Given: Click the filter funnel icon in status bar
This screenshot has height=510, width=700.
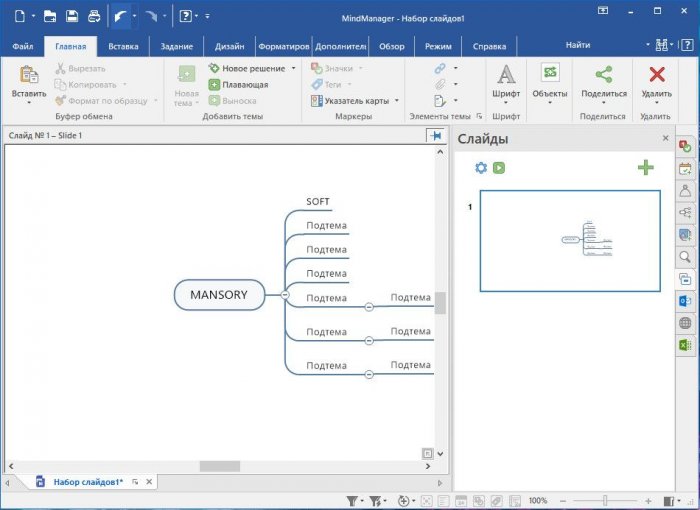Looking at the screenshot, I should 352,501.
